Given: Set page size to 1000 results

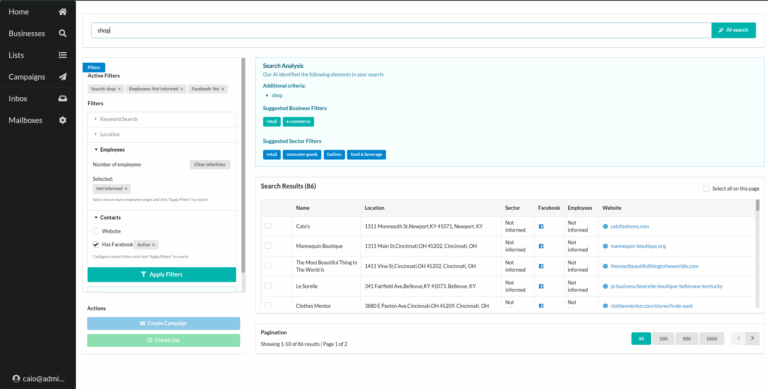Looking at the screenshot, I should coord(712,339).
